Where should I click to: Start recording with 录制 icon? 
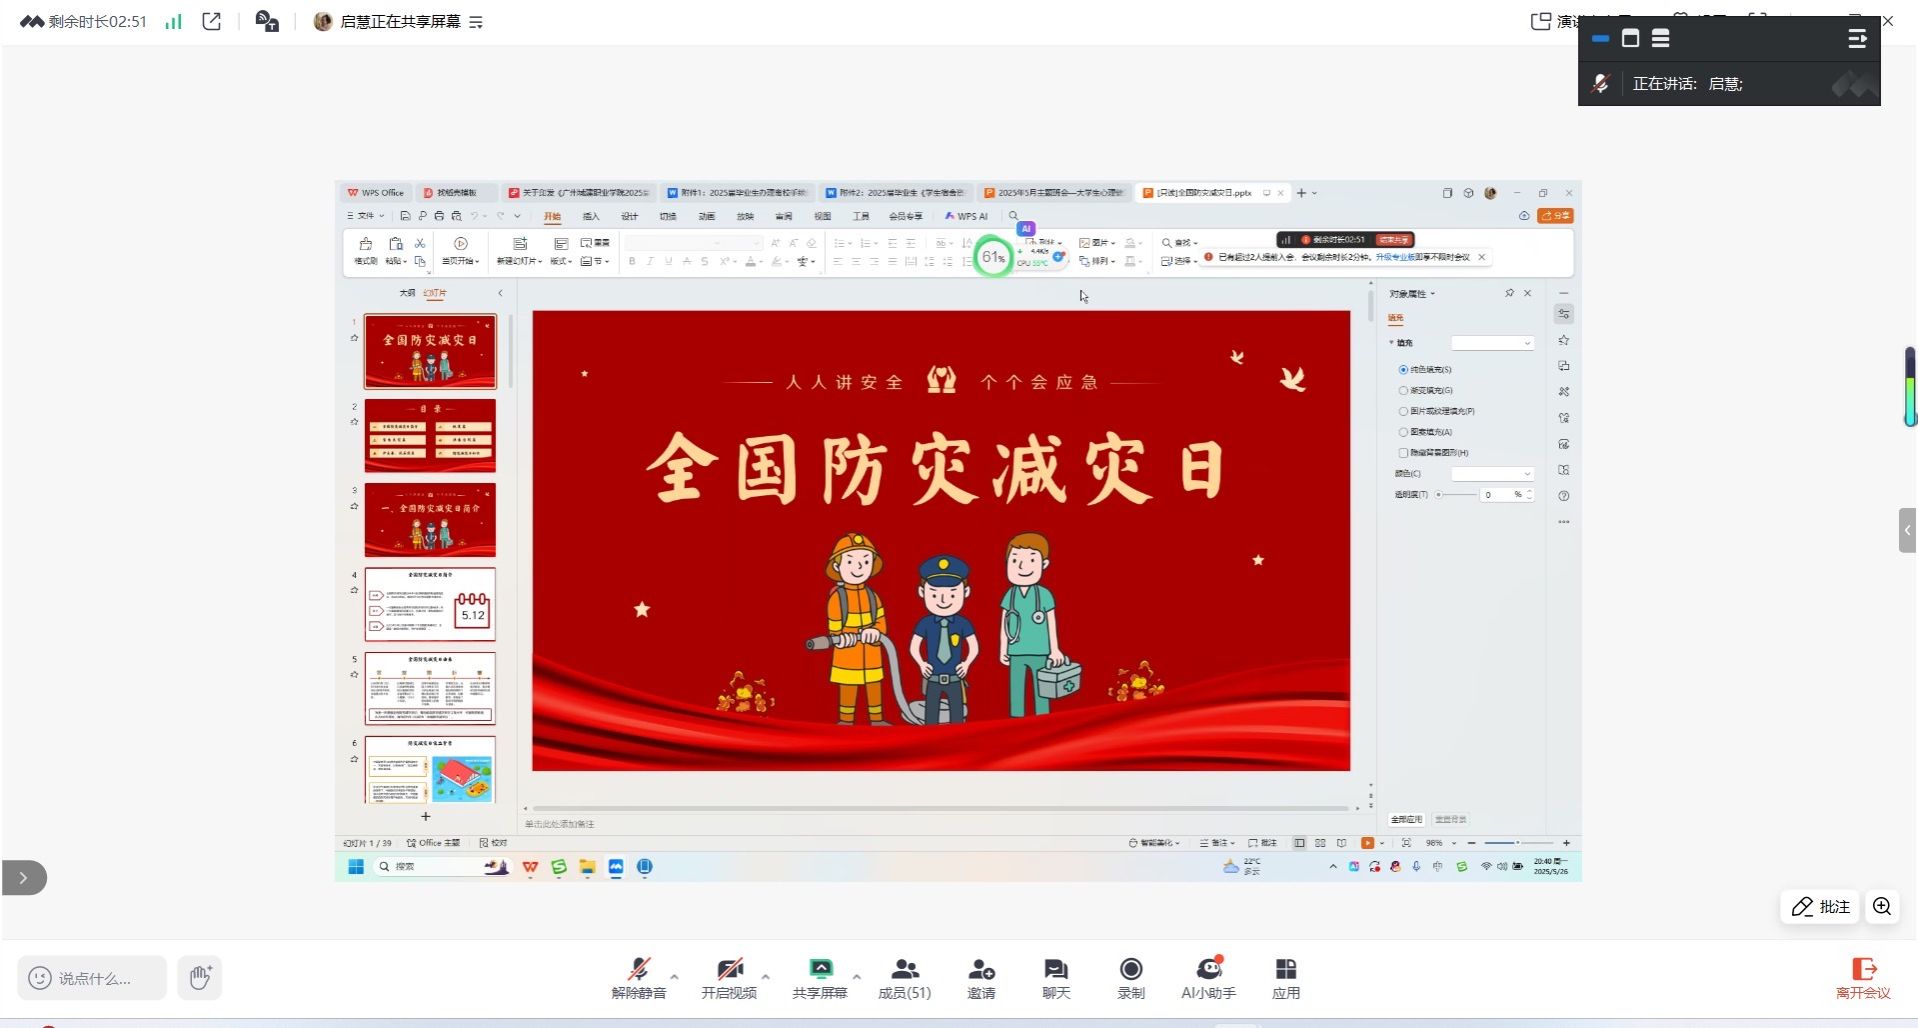1131,977
